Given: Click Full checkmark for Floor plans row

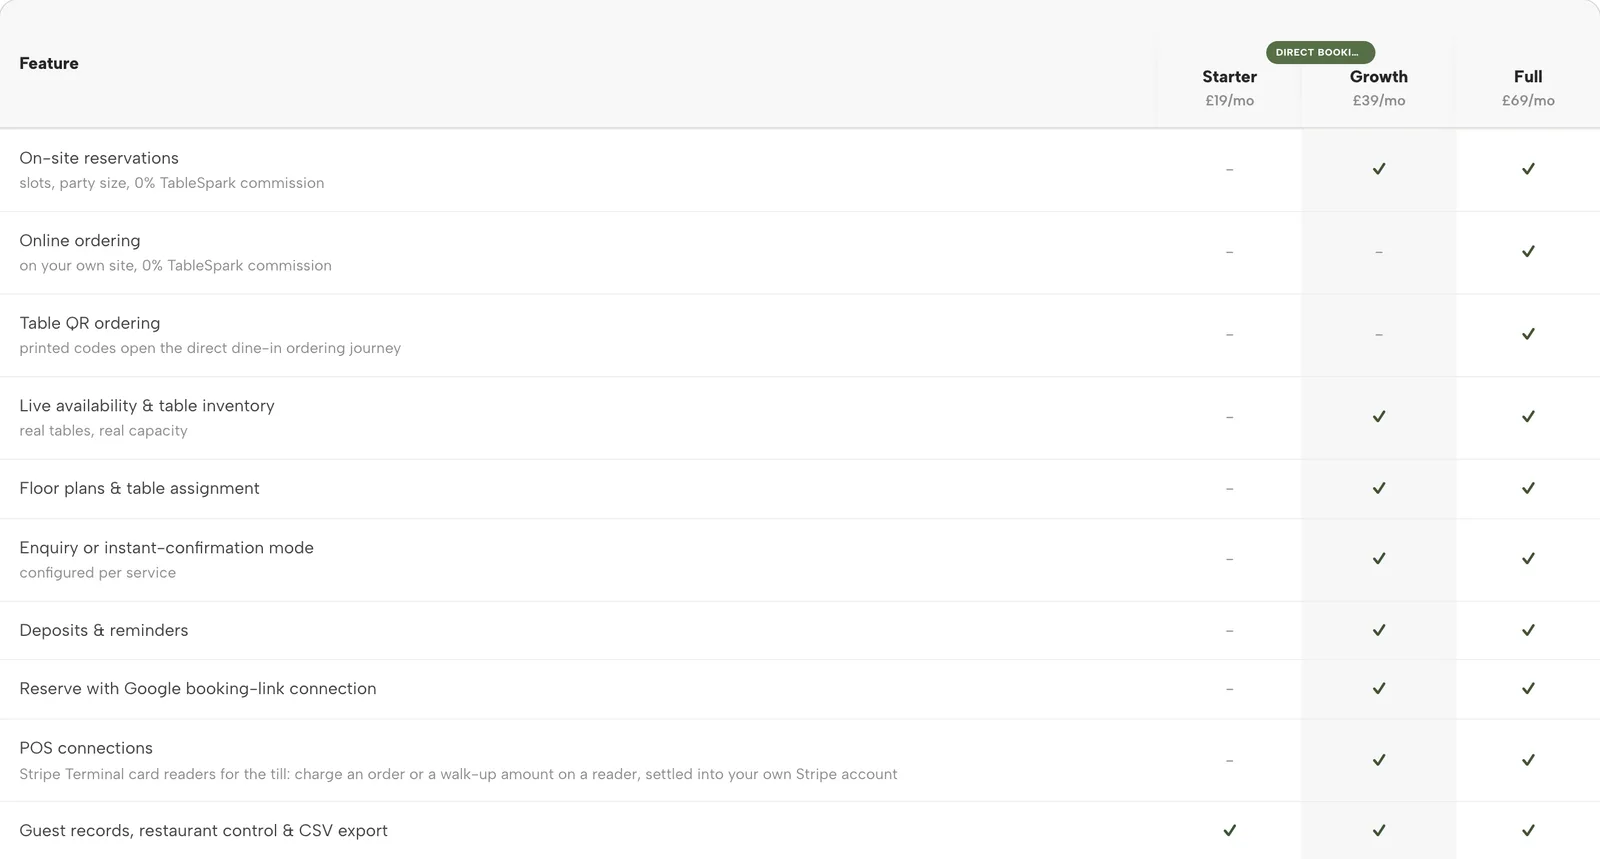Looking at the screenshot, I should coord(1528,489).
